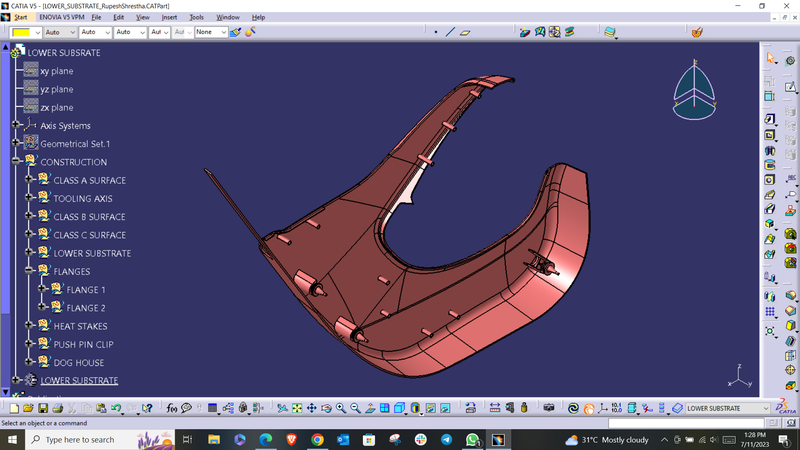Open Google Chrome from taskbar
The image size is (800, 450).
(317, 439)
